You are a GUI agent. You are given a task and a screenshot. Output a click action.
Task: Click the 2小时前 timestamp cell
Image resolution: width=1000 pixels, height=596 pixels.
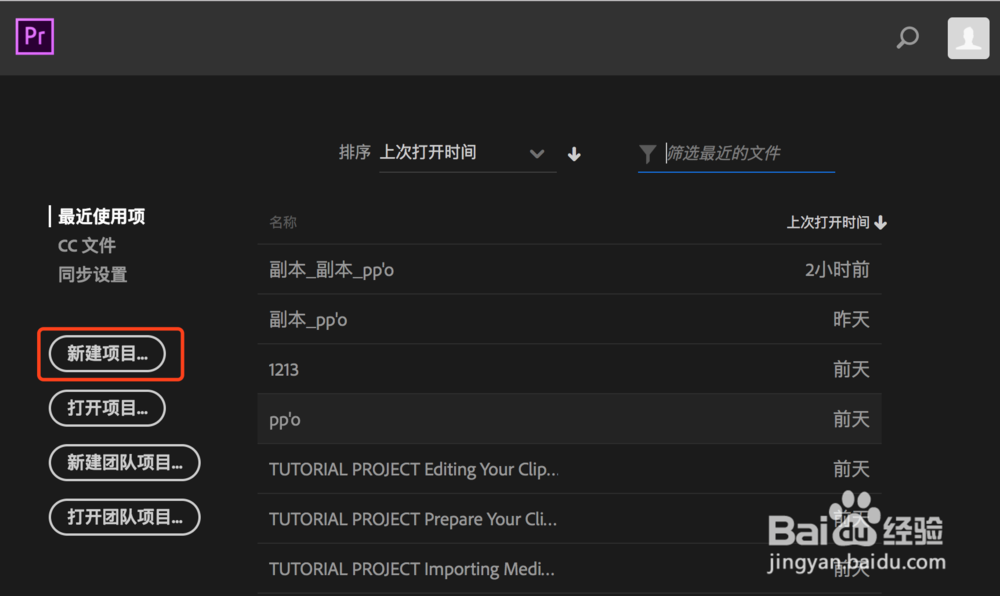click(837, 270)
